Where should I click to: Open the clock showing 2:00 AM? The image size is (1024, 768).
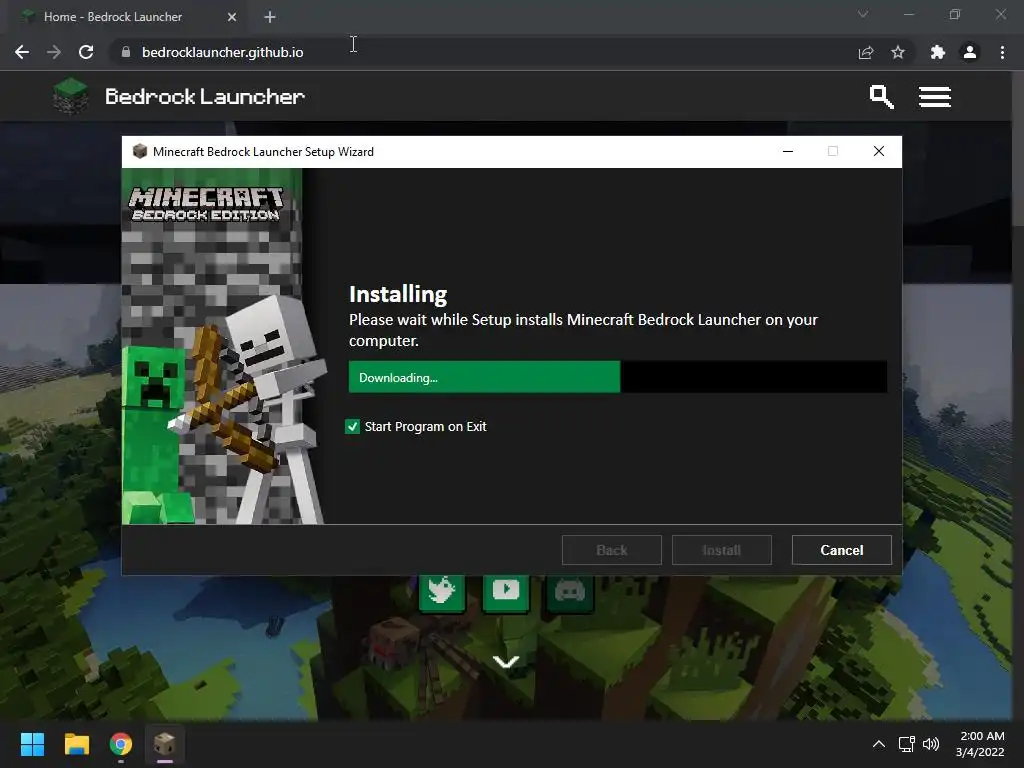point(980,744)
